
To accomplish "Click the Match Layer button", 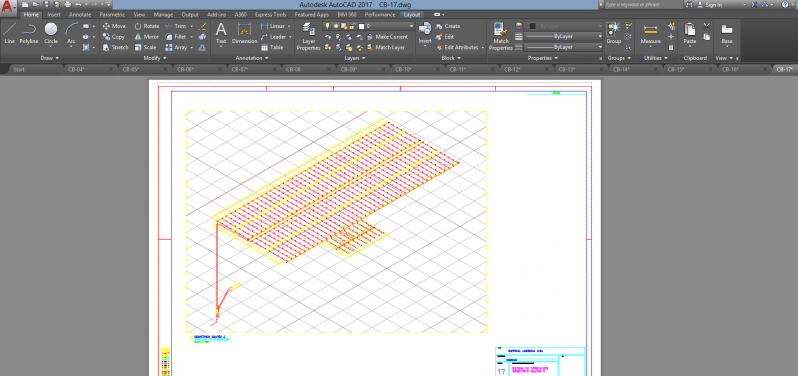I will [385, 47].
